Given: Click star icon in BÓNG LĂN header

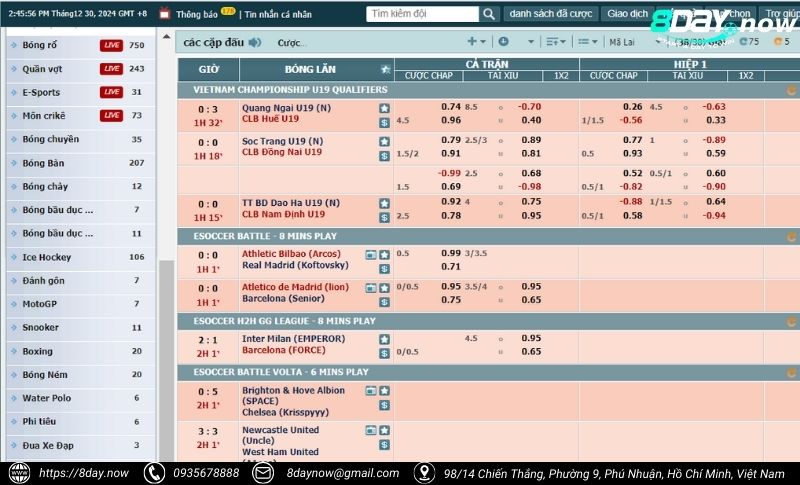Looking at the screenshot, I should pos(385,69).
